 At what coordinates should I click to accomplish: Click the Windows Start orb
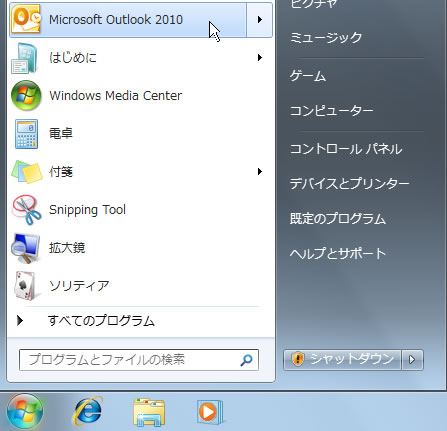25,411
